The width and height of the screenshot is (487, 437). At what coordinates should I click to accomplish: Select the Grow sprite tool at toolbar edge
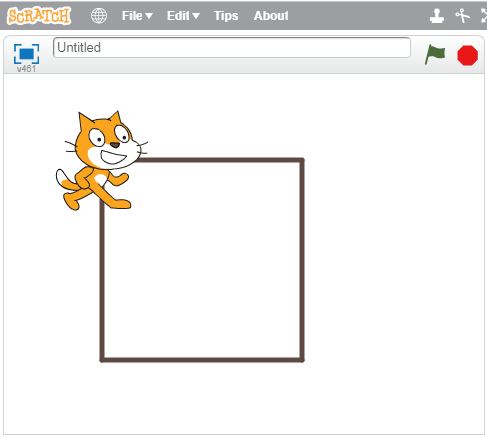(x=484, y=16)
